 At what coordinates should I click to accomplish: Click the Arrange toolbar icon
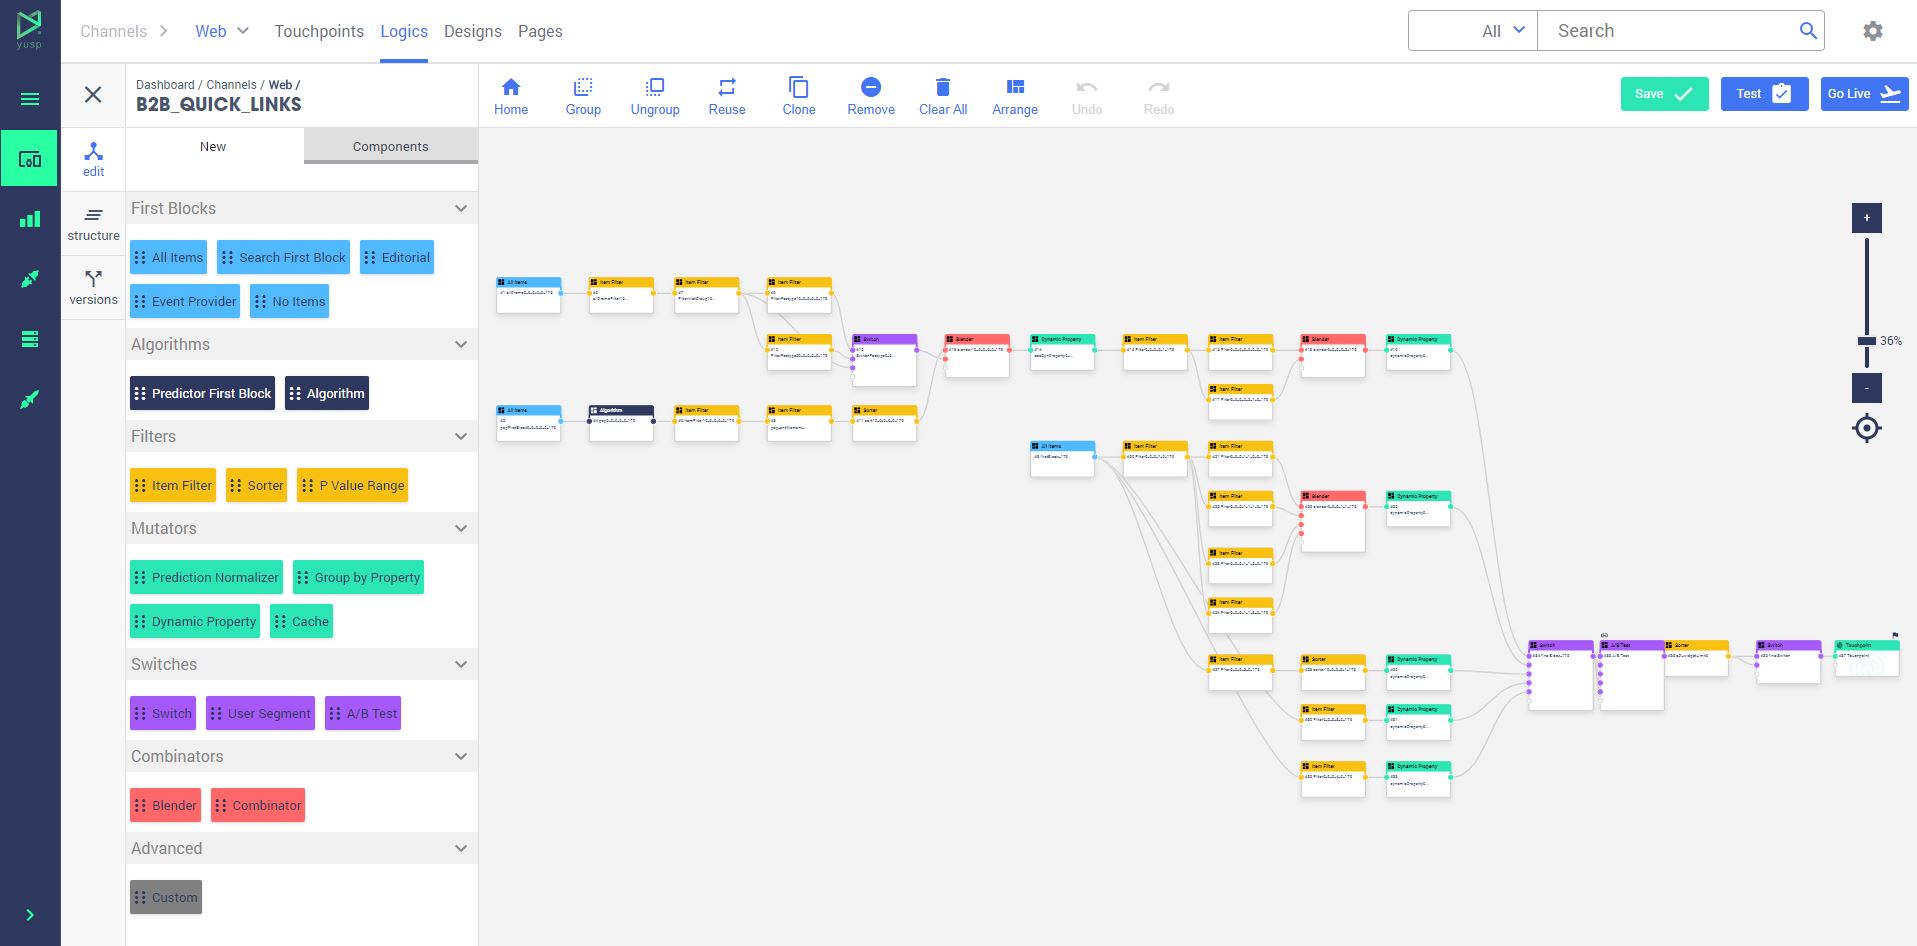[1015, 87]
